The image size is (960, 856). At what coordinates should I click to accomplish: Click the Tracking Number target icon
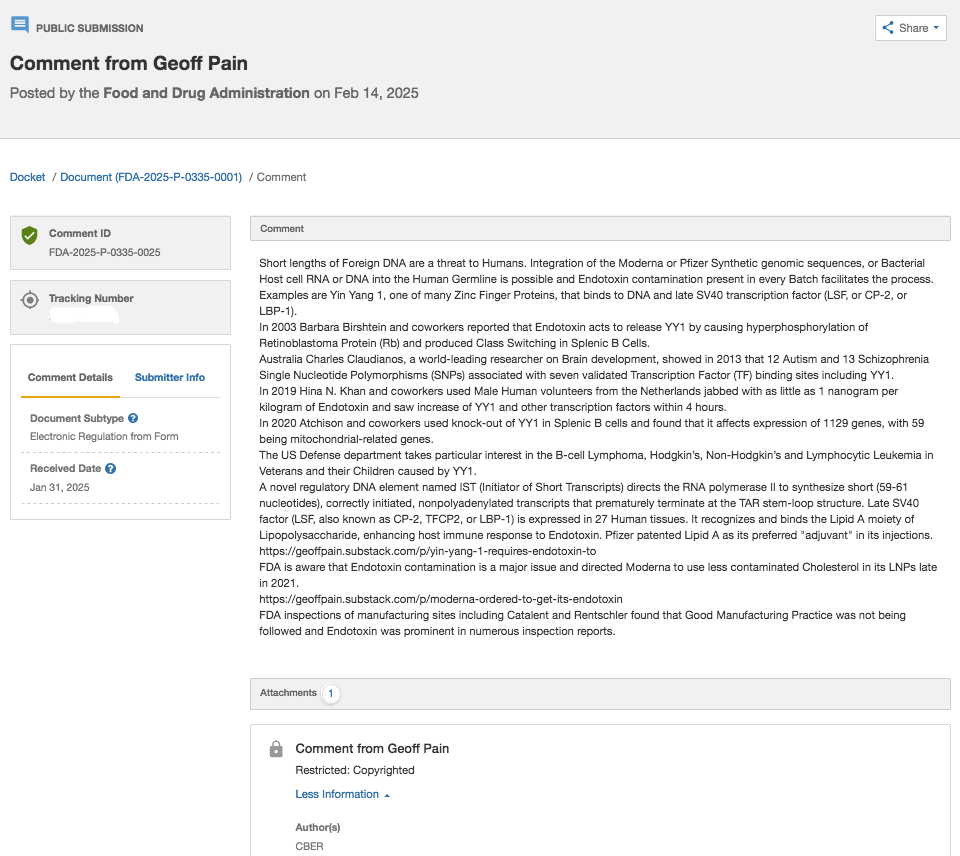(29, 300)
